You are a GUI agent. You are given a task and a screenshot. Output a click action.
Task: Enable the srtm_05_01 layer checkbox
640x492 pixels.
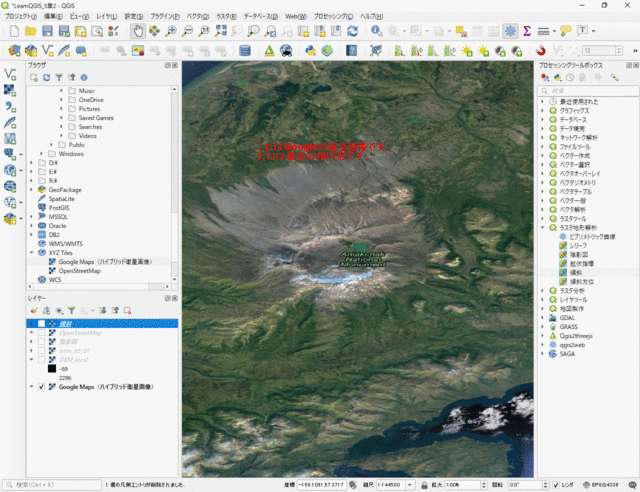(x=41, y=350)
